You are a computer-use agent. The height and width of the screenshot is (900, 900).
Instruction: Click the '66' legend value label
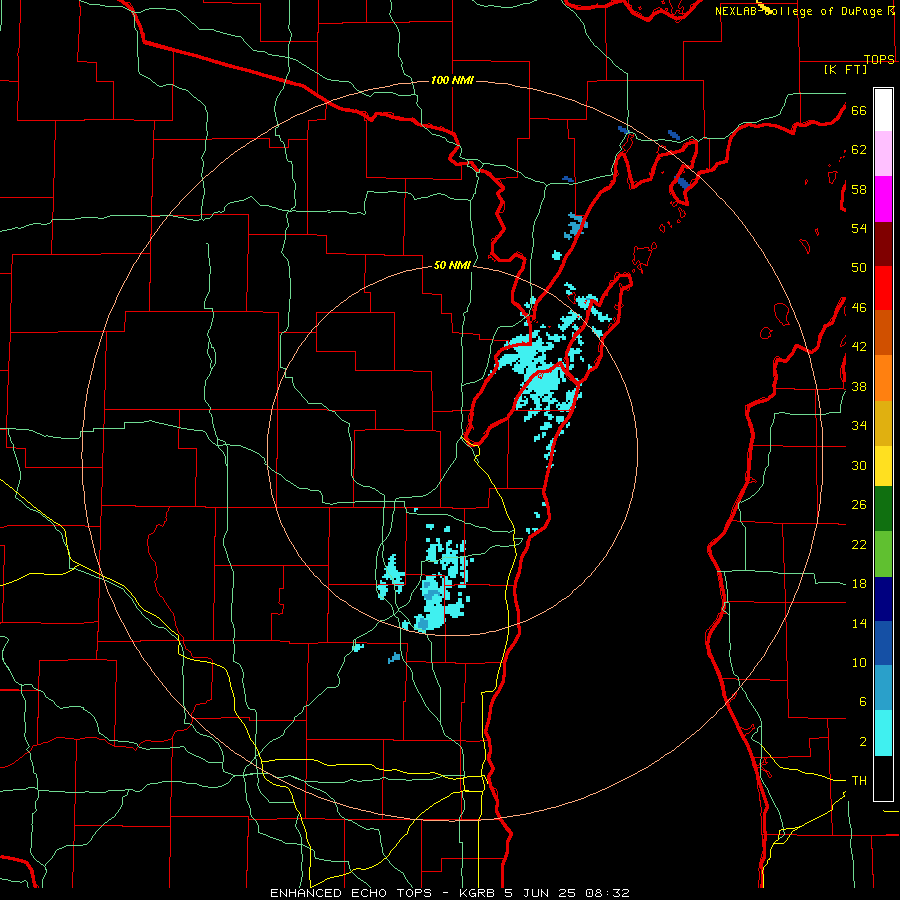859,110
